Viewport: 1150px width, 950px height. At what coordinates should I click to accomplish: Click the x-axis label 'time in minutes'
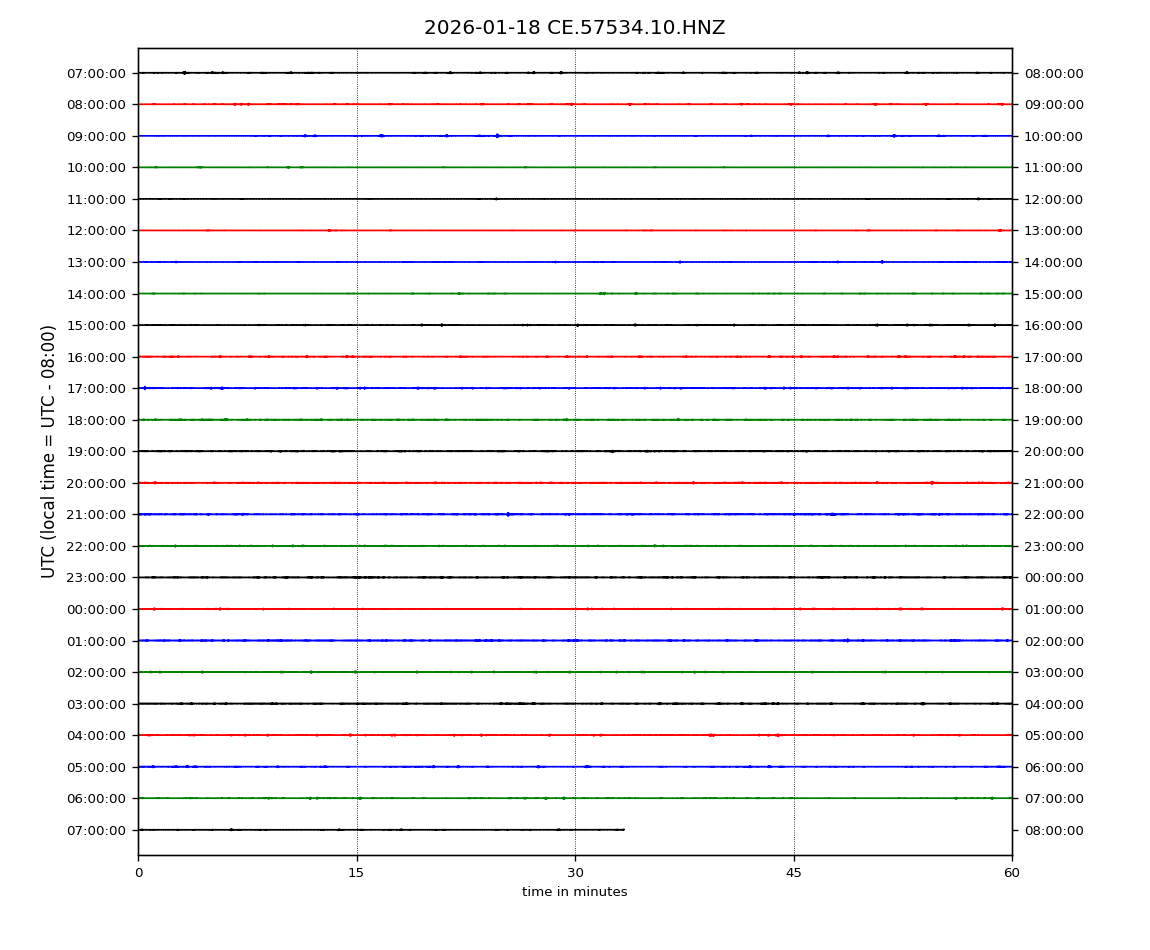[574, 892]
